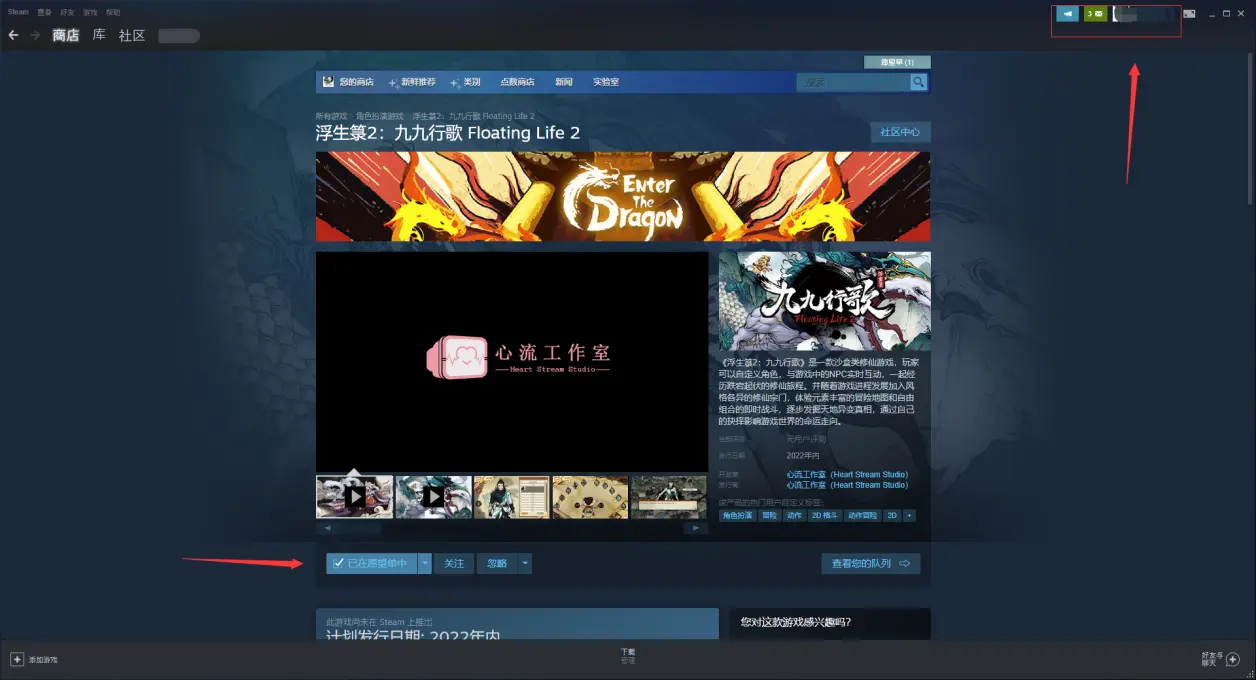Play the first trailer thumbnail
Screen dimensions: 1256x680
coord(354,496)
